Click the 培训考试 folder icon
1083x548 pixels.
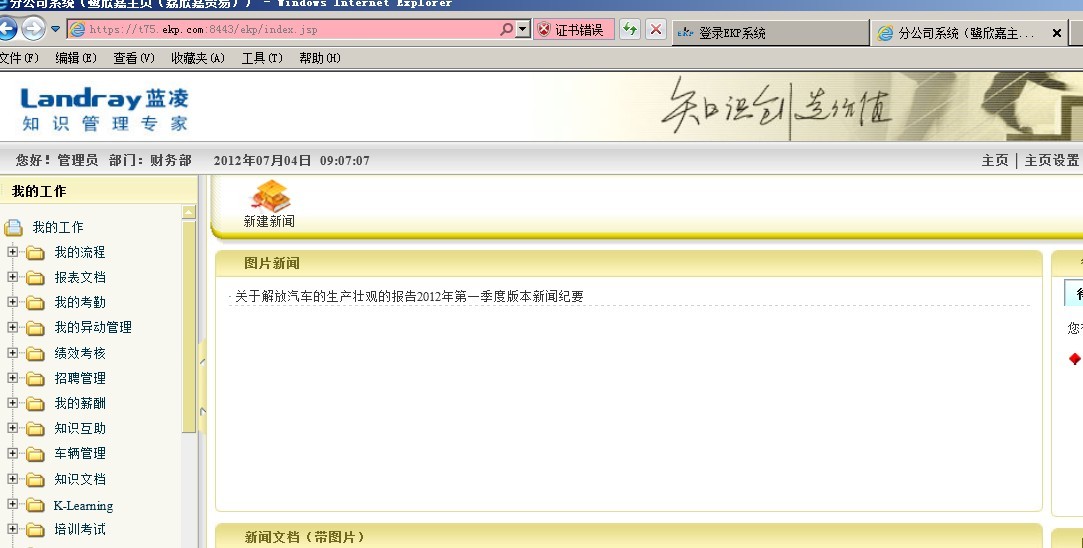pyautogui.click(x=35, y=530)
